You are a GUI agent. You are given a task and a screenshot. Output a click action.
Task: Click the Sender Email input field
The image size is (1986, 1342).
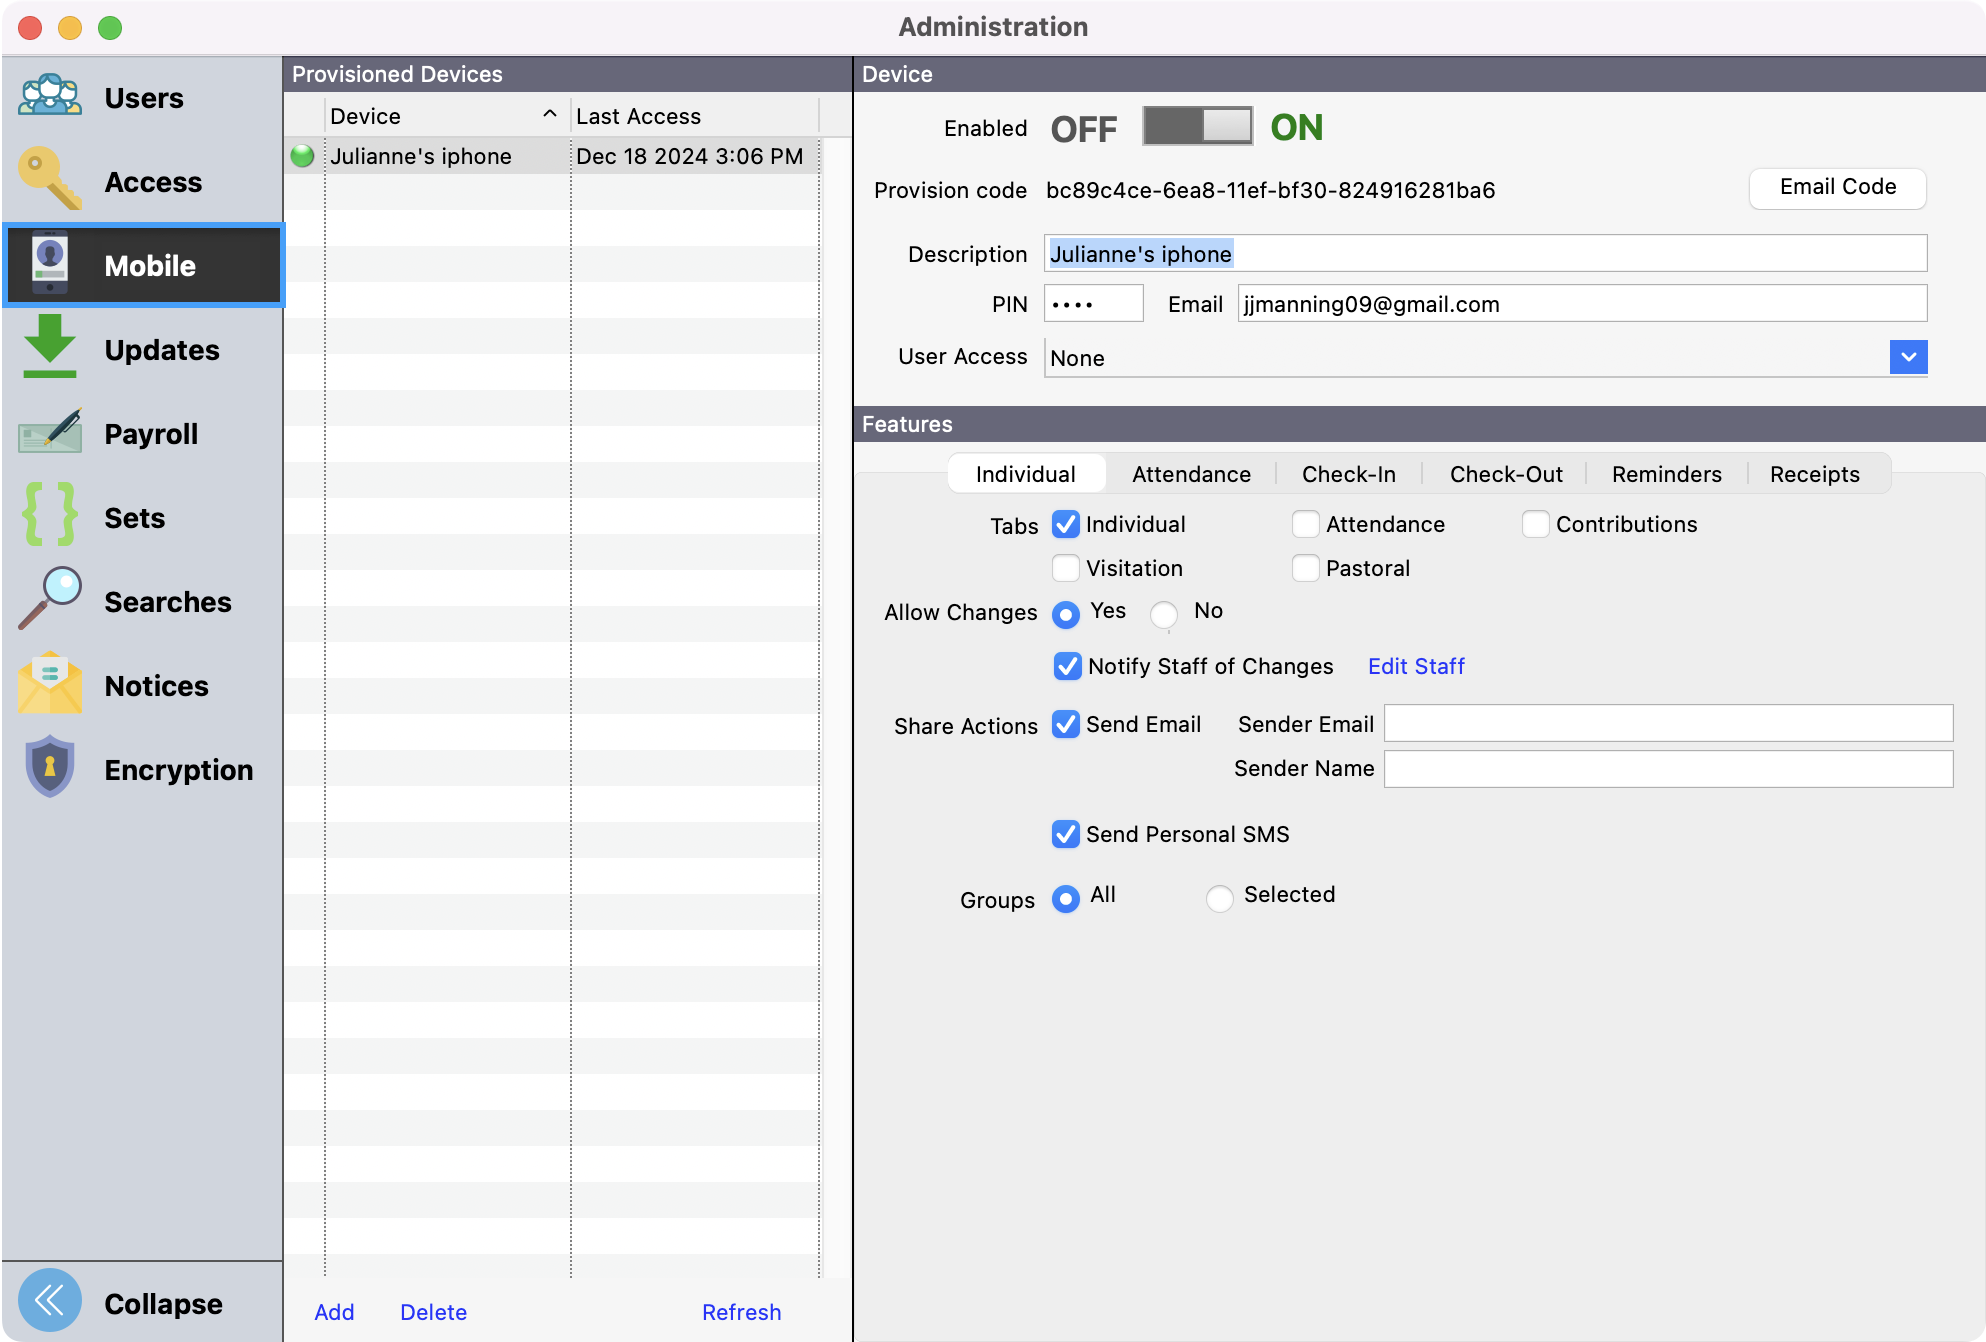pos(1667,723)
